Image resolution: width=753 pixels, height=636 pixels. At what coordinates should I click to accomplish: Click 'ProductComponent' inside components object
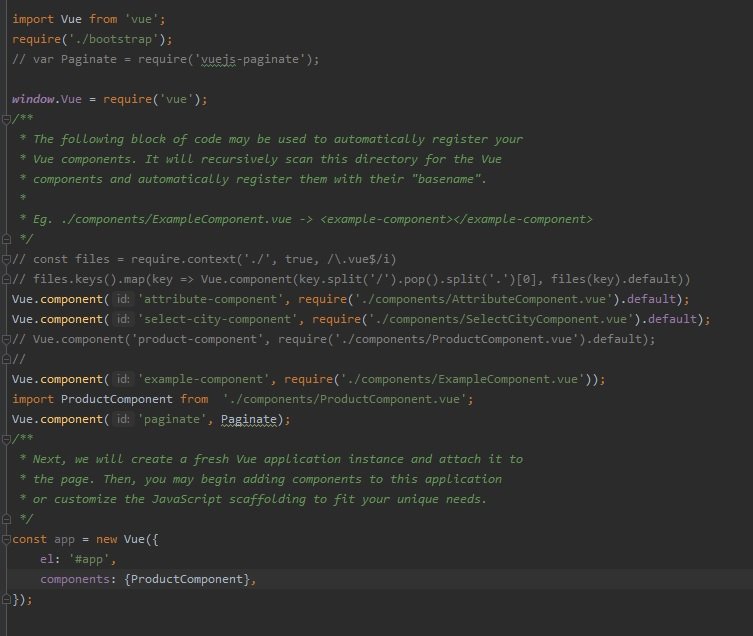coord(187,579)
